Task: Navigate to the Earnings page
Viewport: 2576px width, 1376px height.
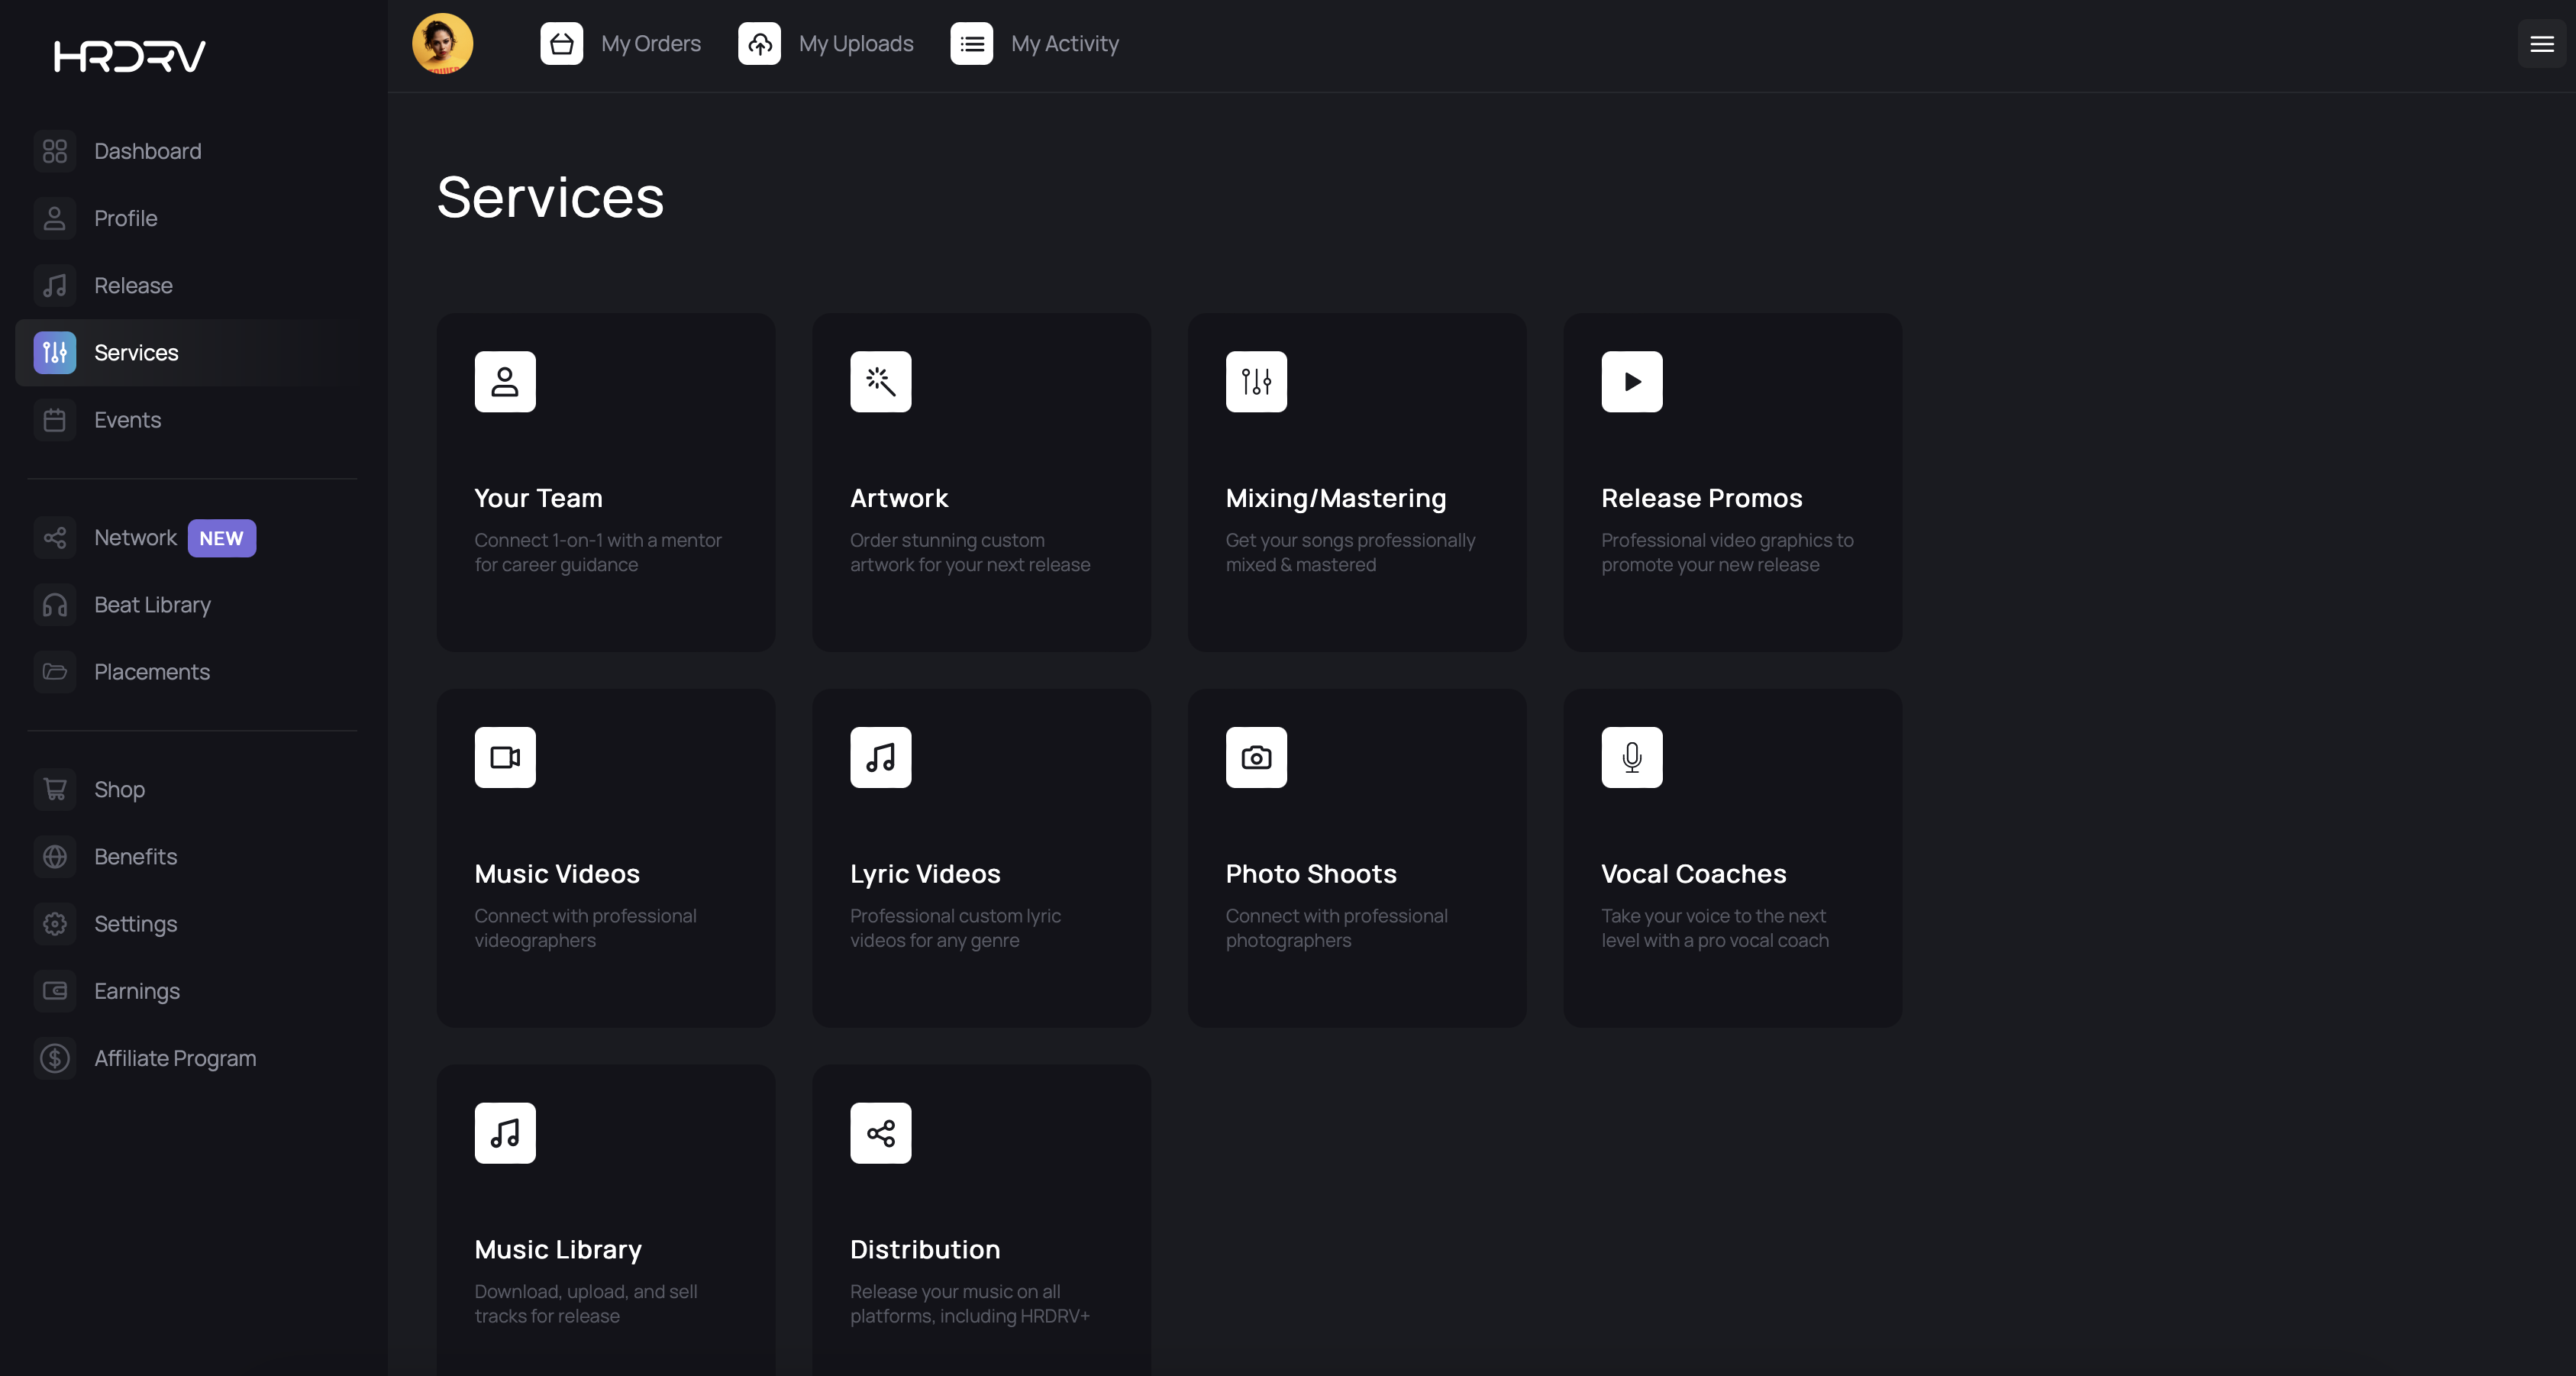Action: 137,991
